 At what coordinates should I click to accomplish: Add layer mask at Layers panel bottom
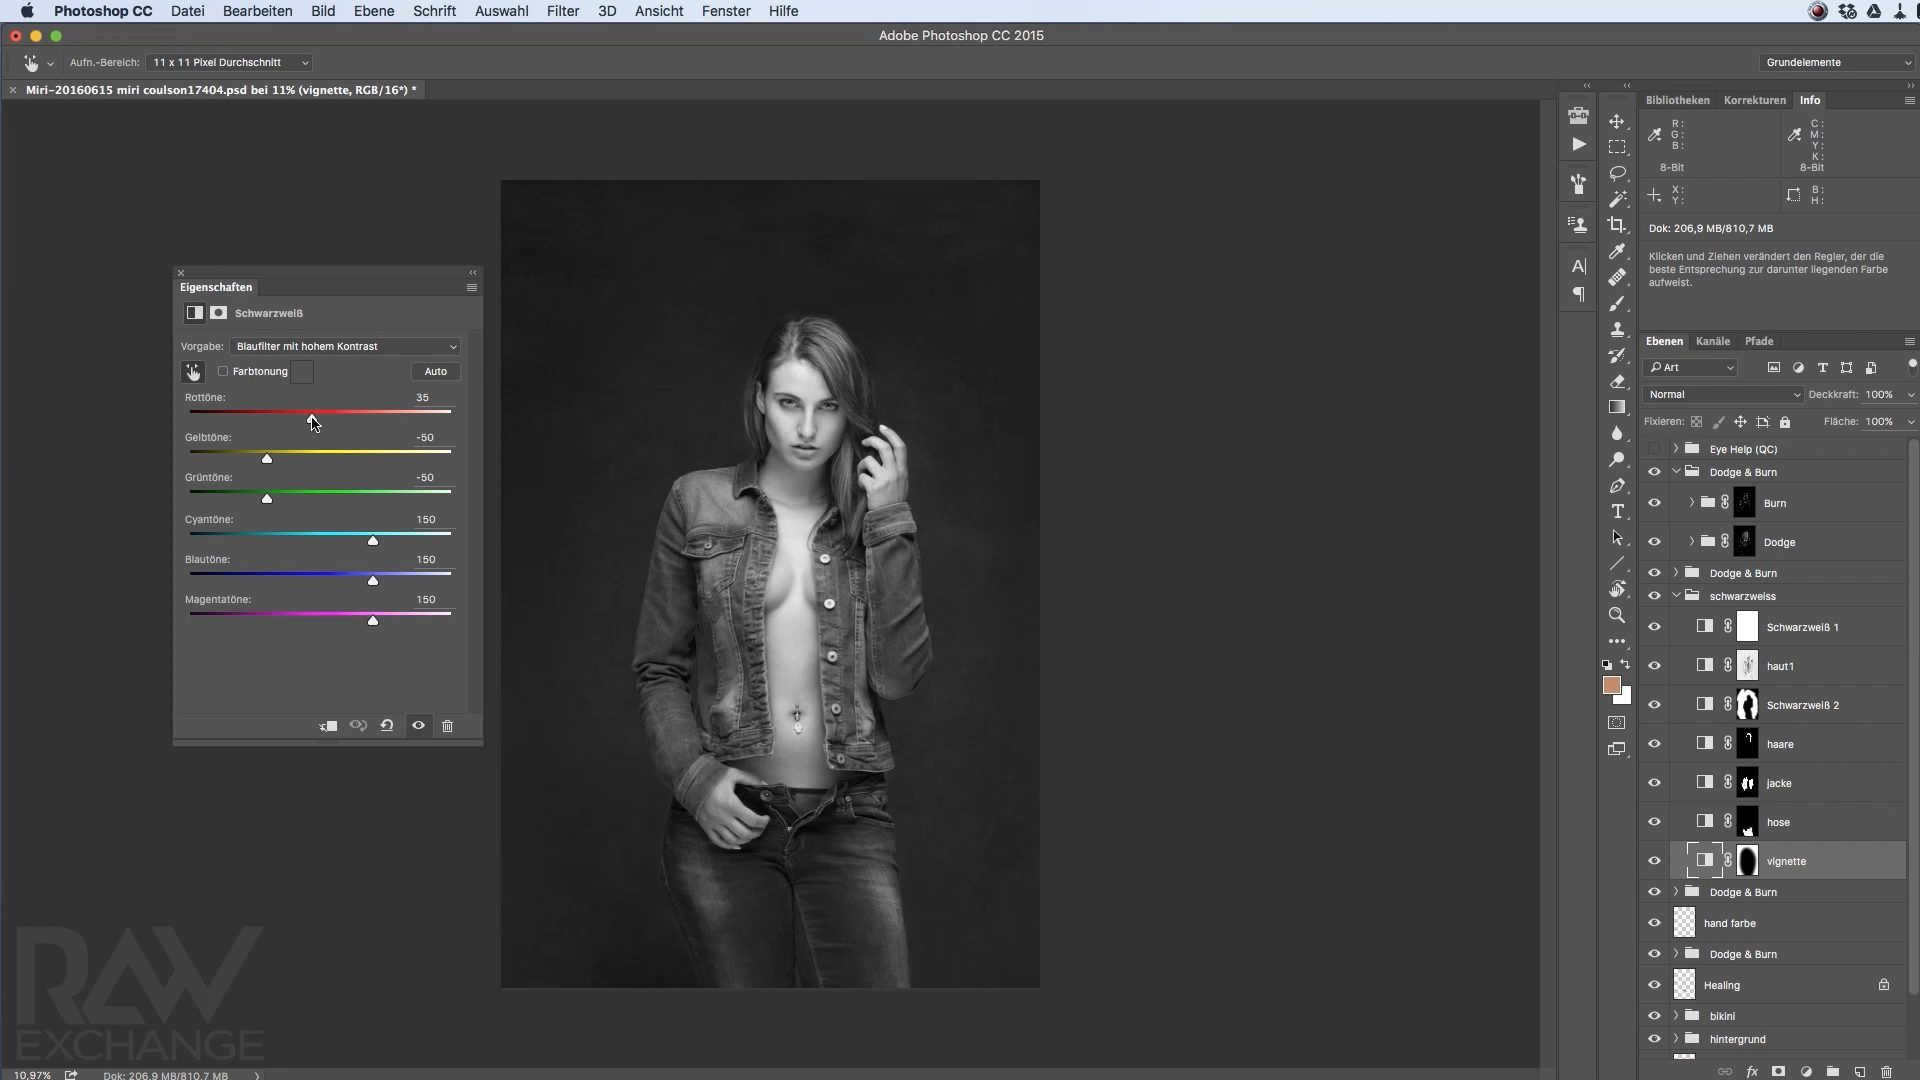point(1778,1071)
